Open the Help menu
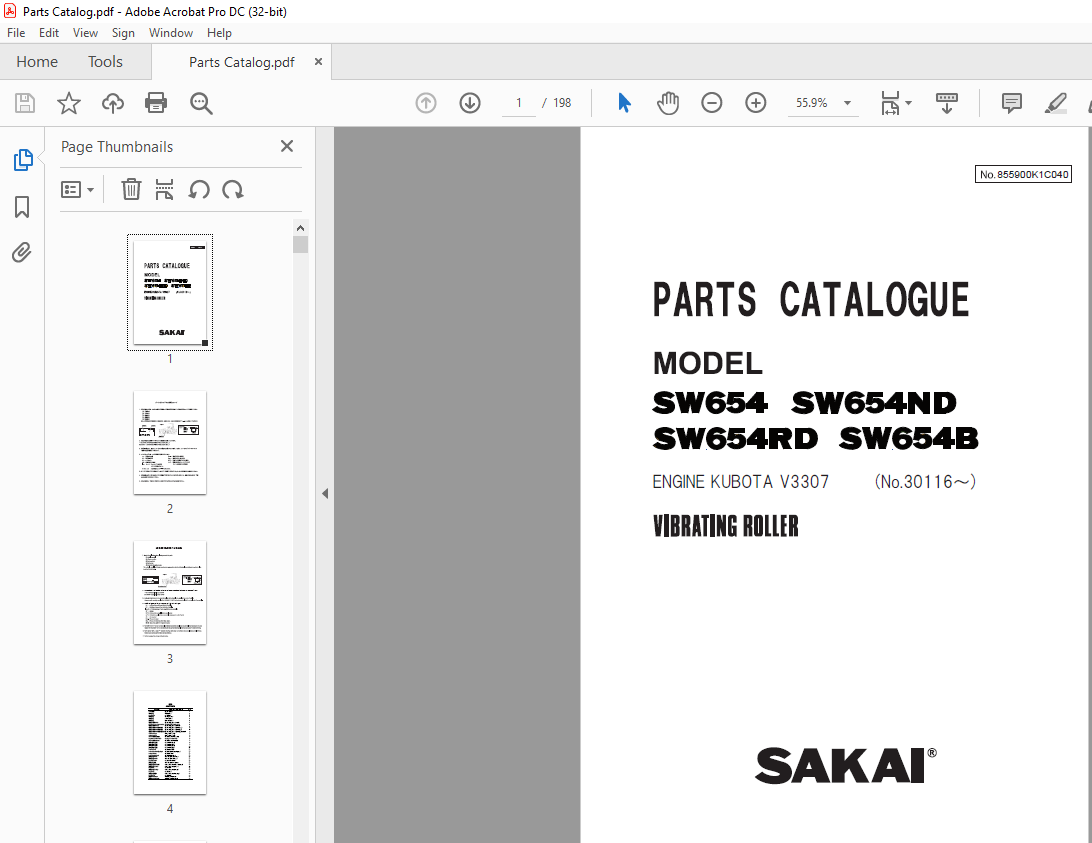The width and height of the screenshot is (1092, 843). pyautogui.click(x=219, y=33)
